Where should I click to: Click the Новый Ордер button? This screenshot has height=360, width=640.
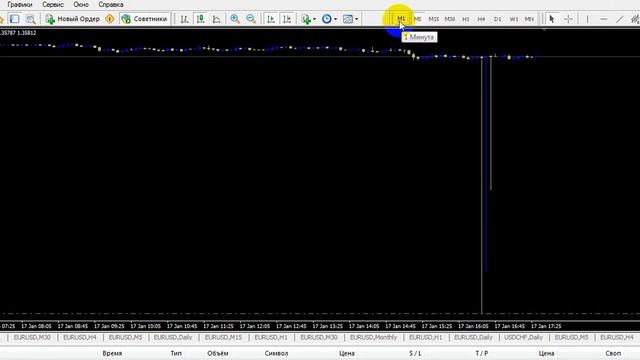73,19
